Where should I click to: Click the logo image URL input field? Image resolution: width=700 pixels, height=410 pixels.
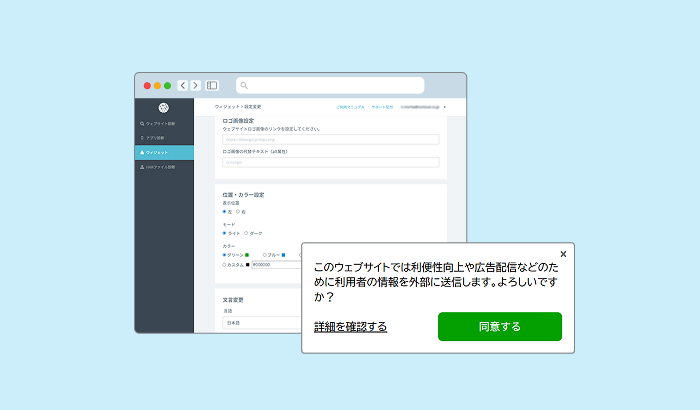pos(330,140)
